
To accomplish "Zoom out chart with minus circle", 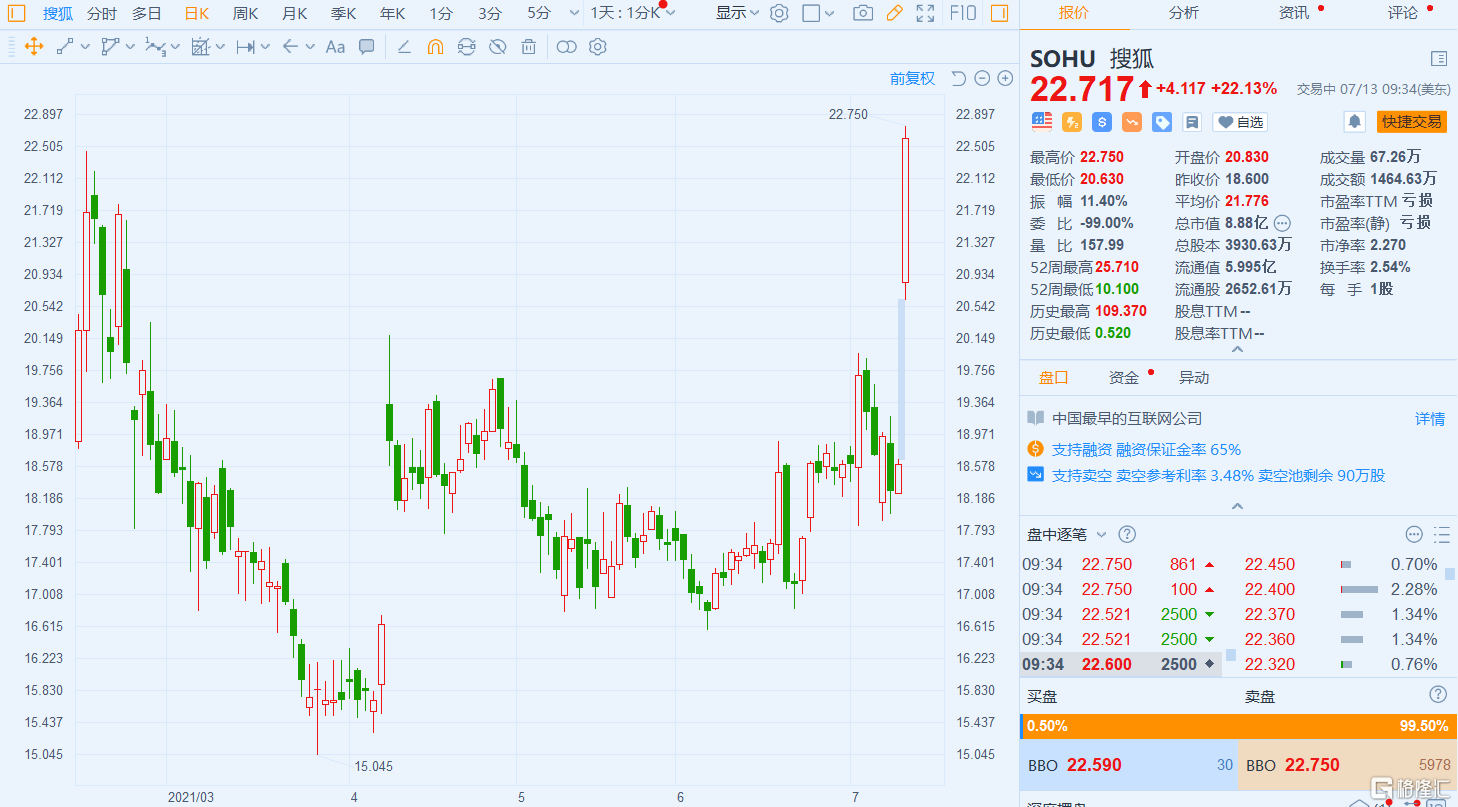I will tap(982, 78).
